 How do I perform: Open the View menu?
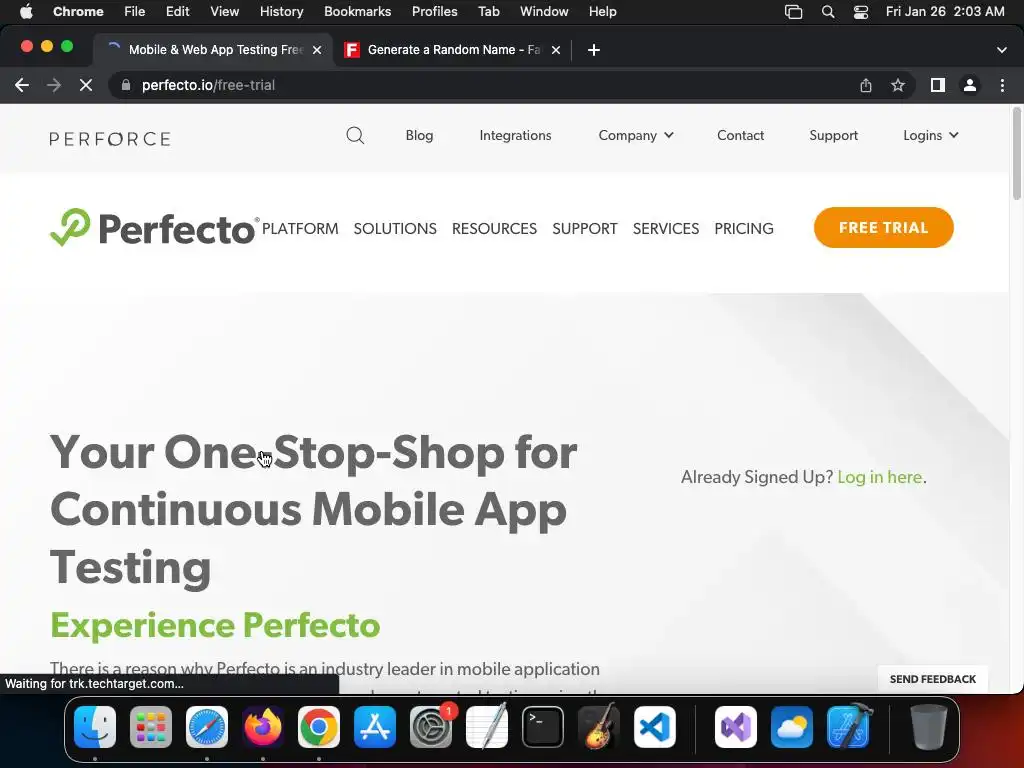tap(225, 12)
